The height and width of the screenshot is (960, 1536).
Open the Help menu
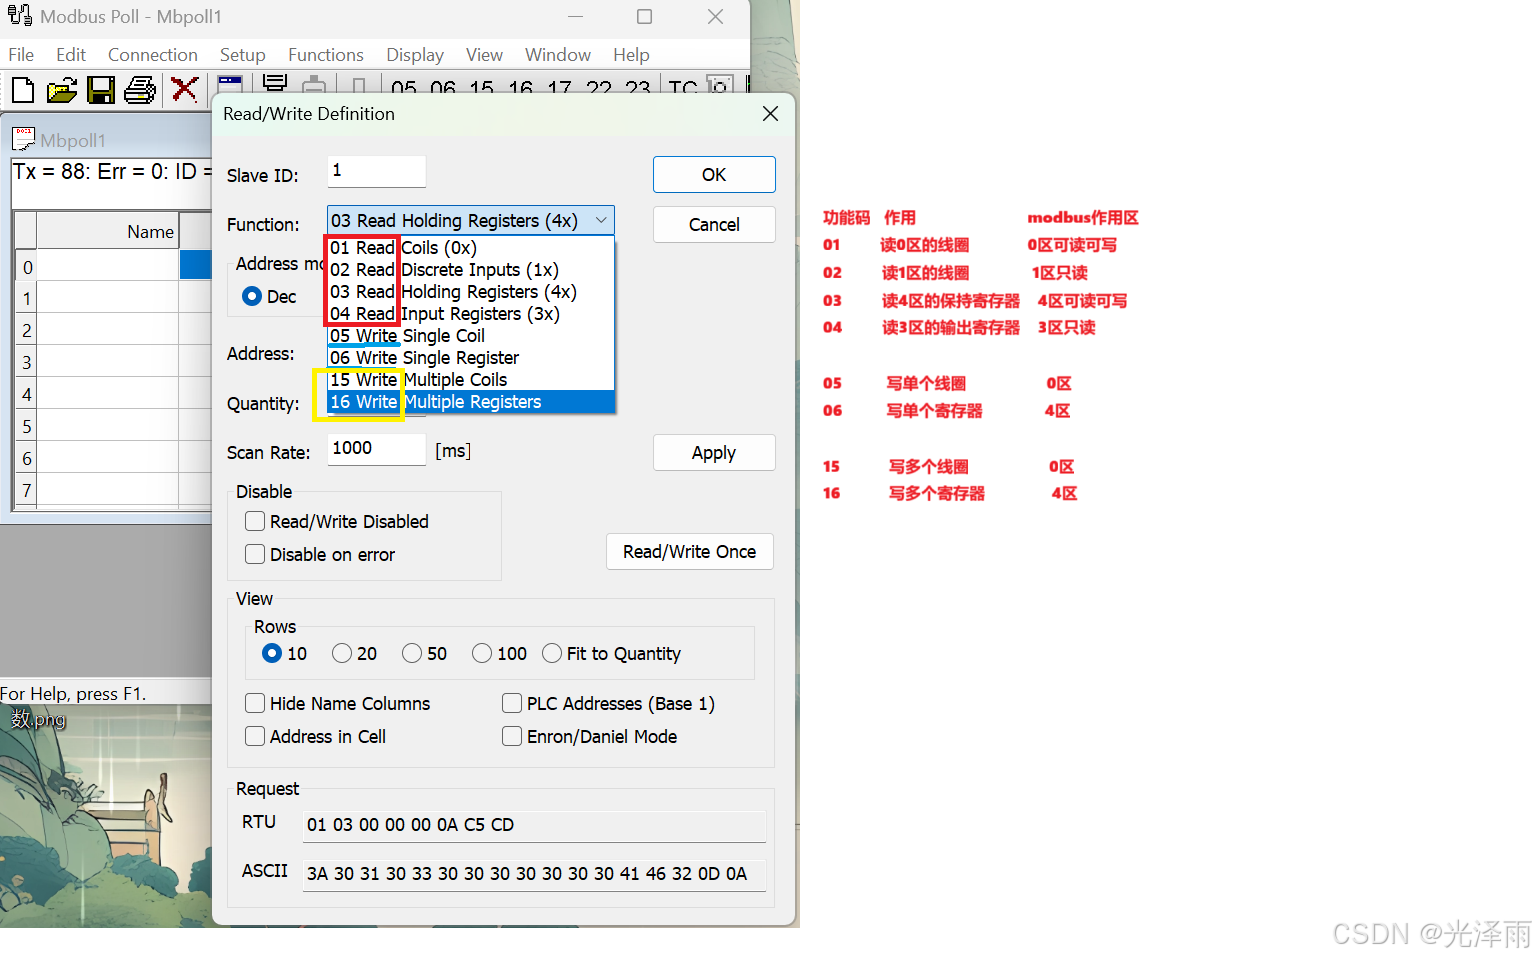point(631,54)
